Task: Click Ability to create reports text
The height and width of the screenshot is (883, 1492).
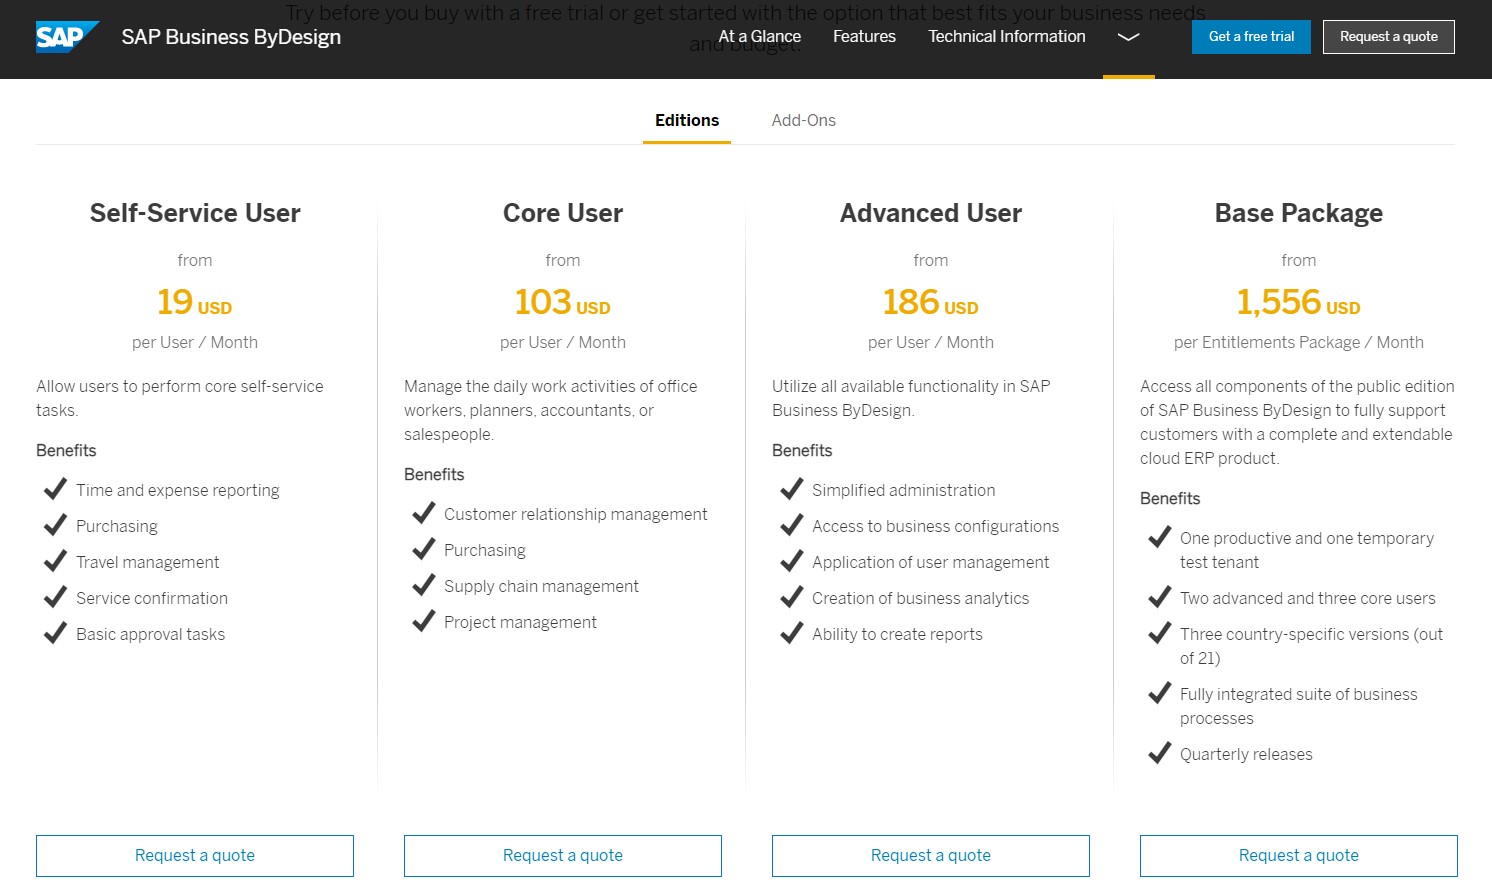Action: 897,634
